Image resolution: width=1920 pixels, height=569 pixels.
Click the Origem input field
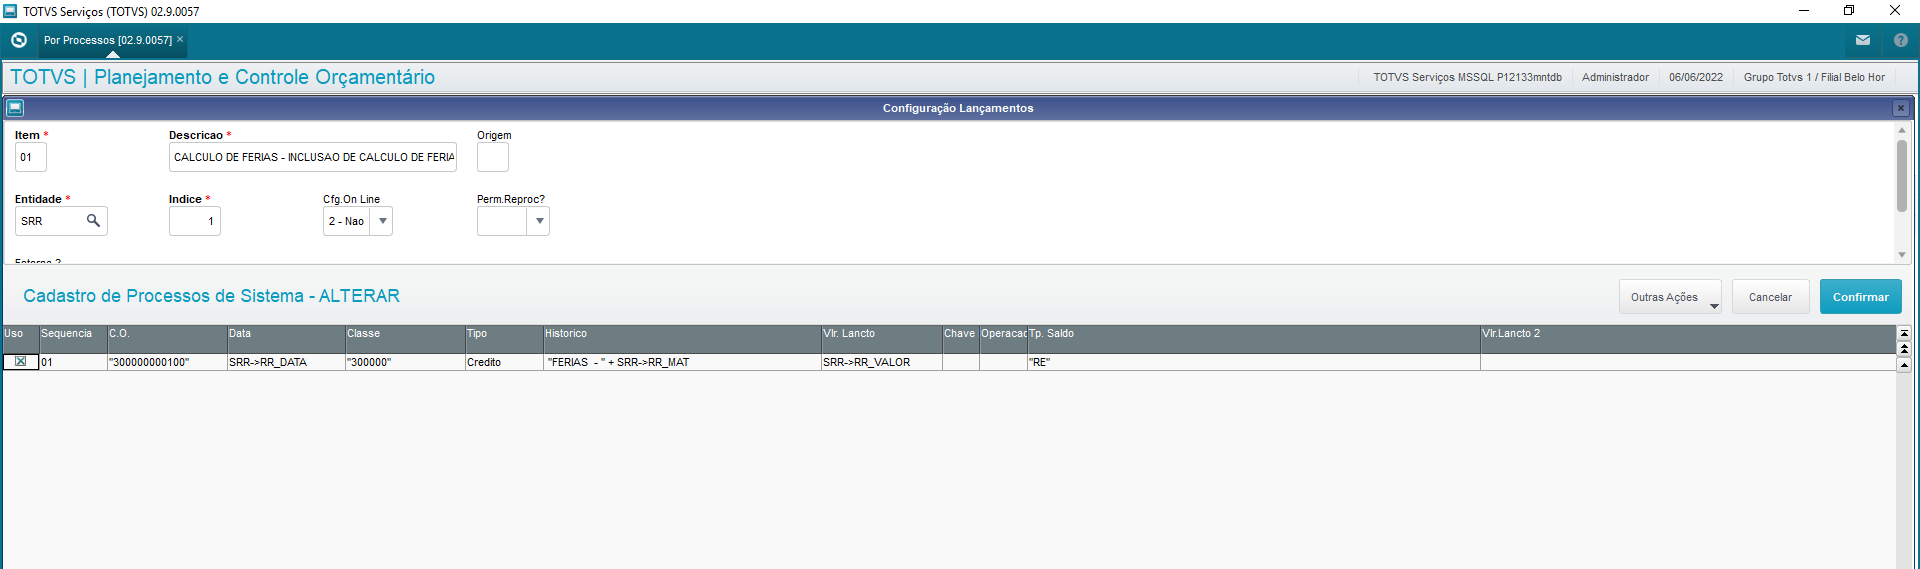coord(493,157)
